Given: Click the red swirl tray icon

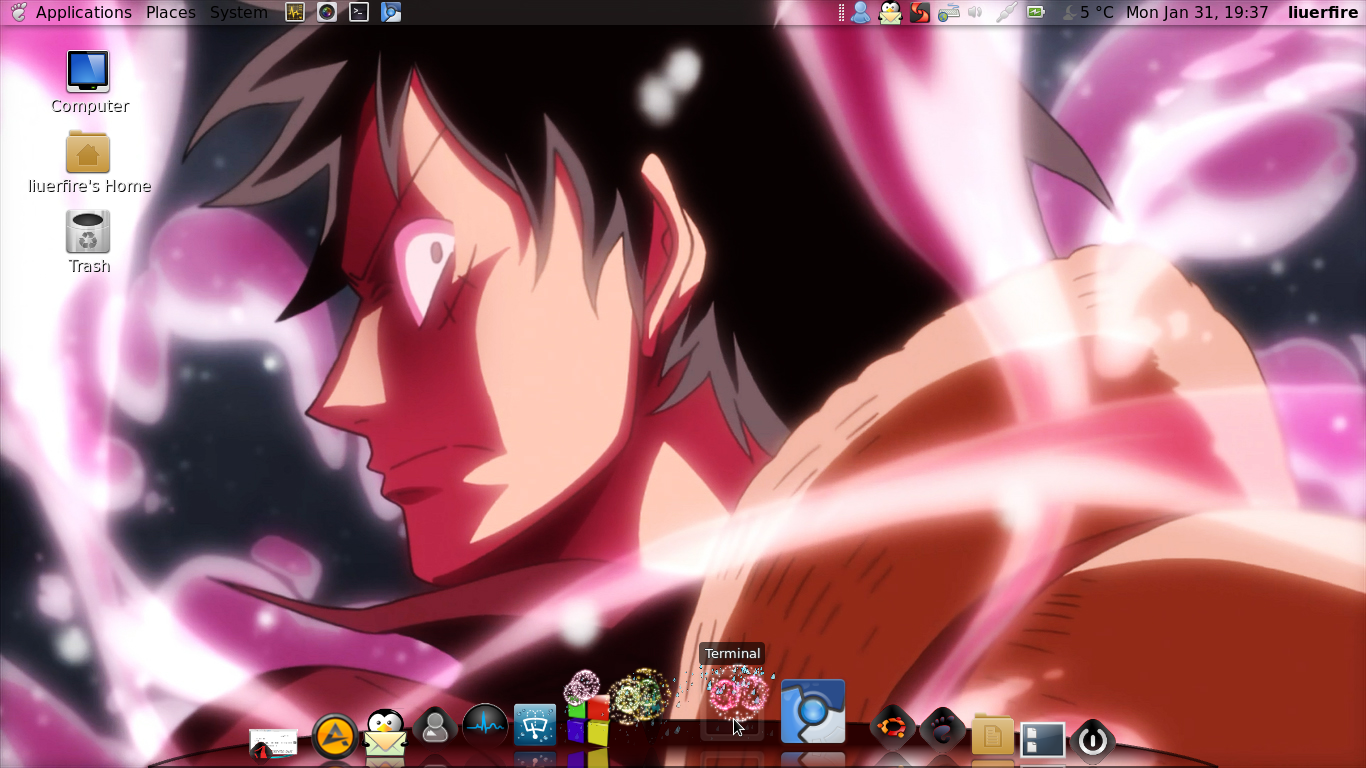Looking at the screenshot, I should tap(920, 12).
